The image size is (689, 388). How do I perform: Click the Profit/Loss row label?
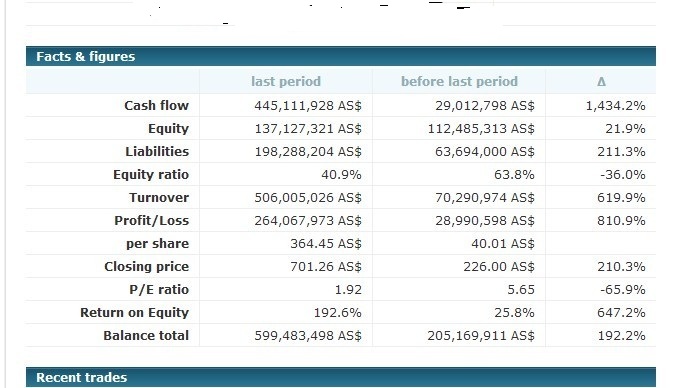tap(152, 220)
